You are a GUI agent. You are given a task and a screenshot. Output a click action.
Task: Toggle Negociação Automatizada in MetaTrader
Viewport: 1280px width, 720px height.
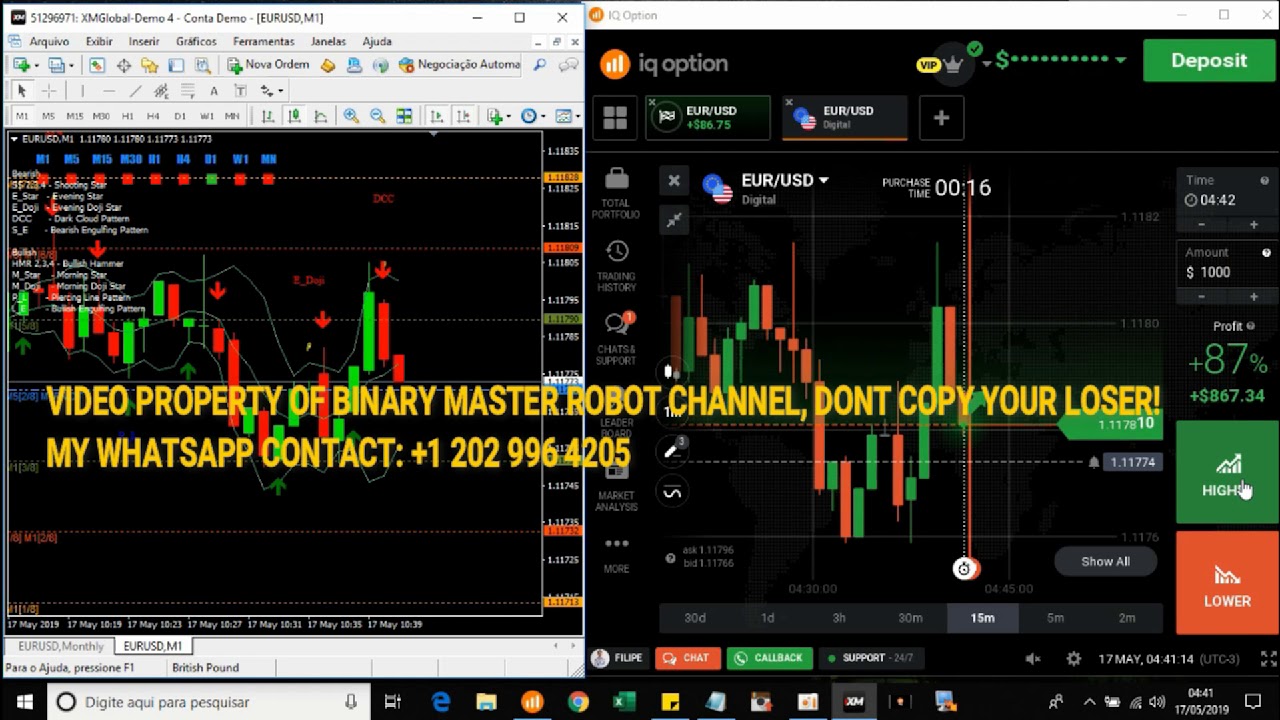pos(459,65)
